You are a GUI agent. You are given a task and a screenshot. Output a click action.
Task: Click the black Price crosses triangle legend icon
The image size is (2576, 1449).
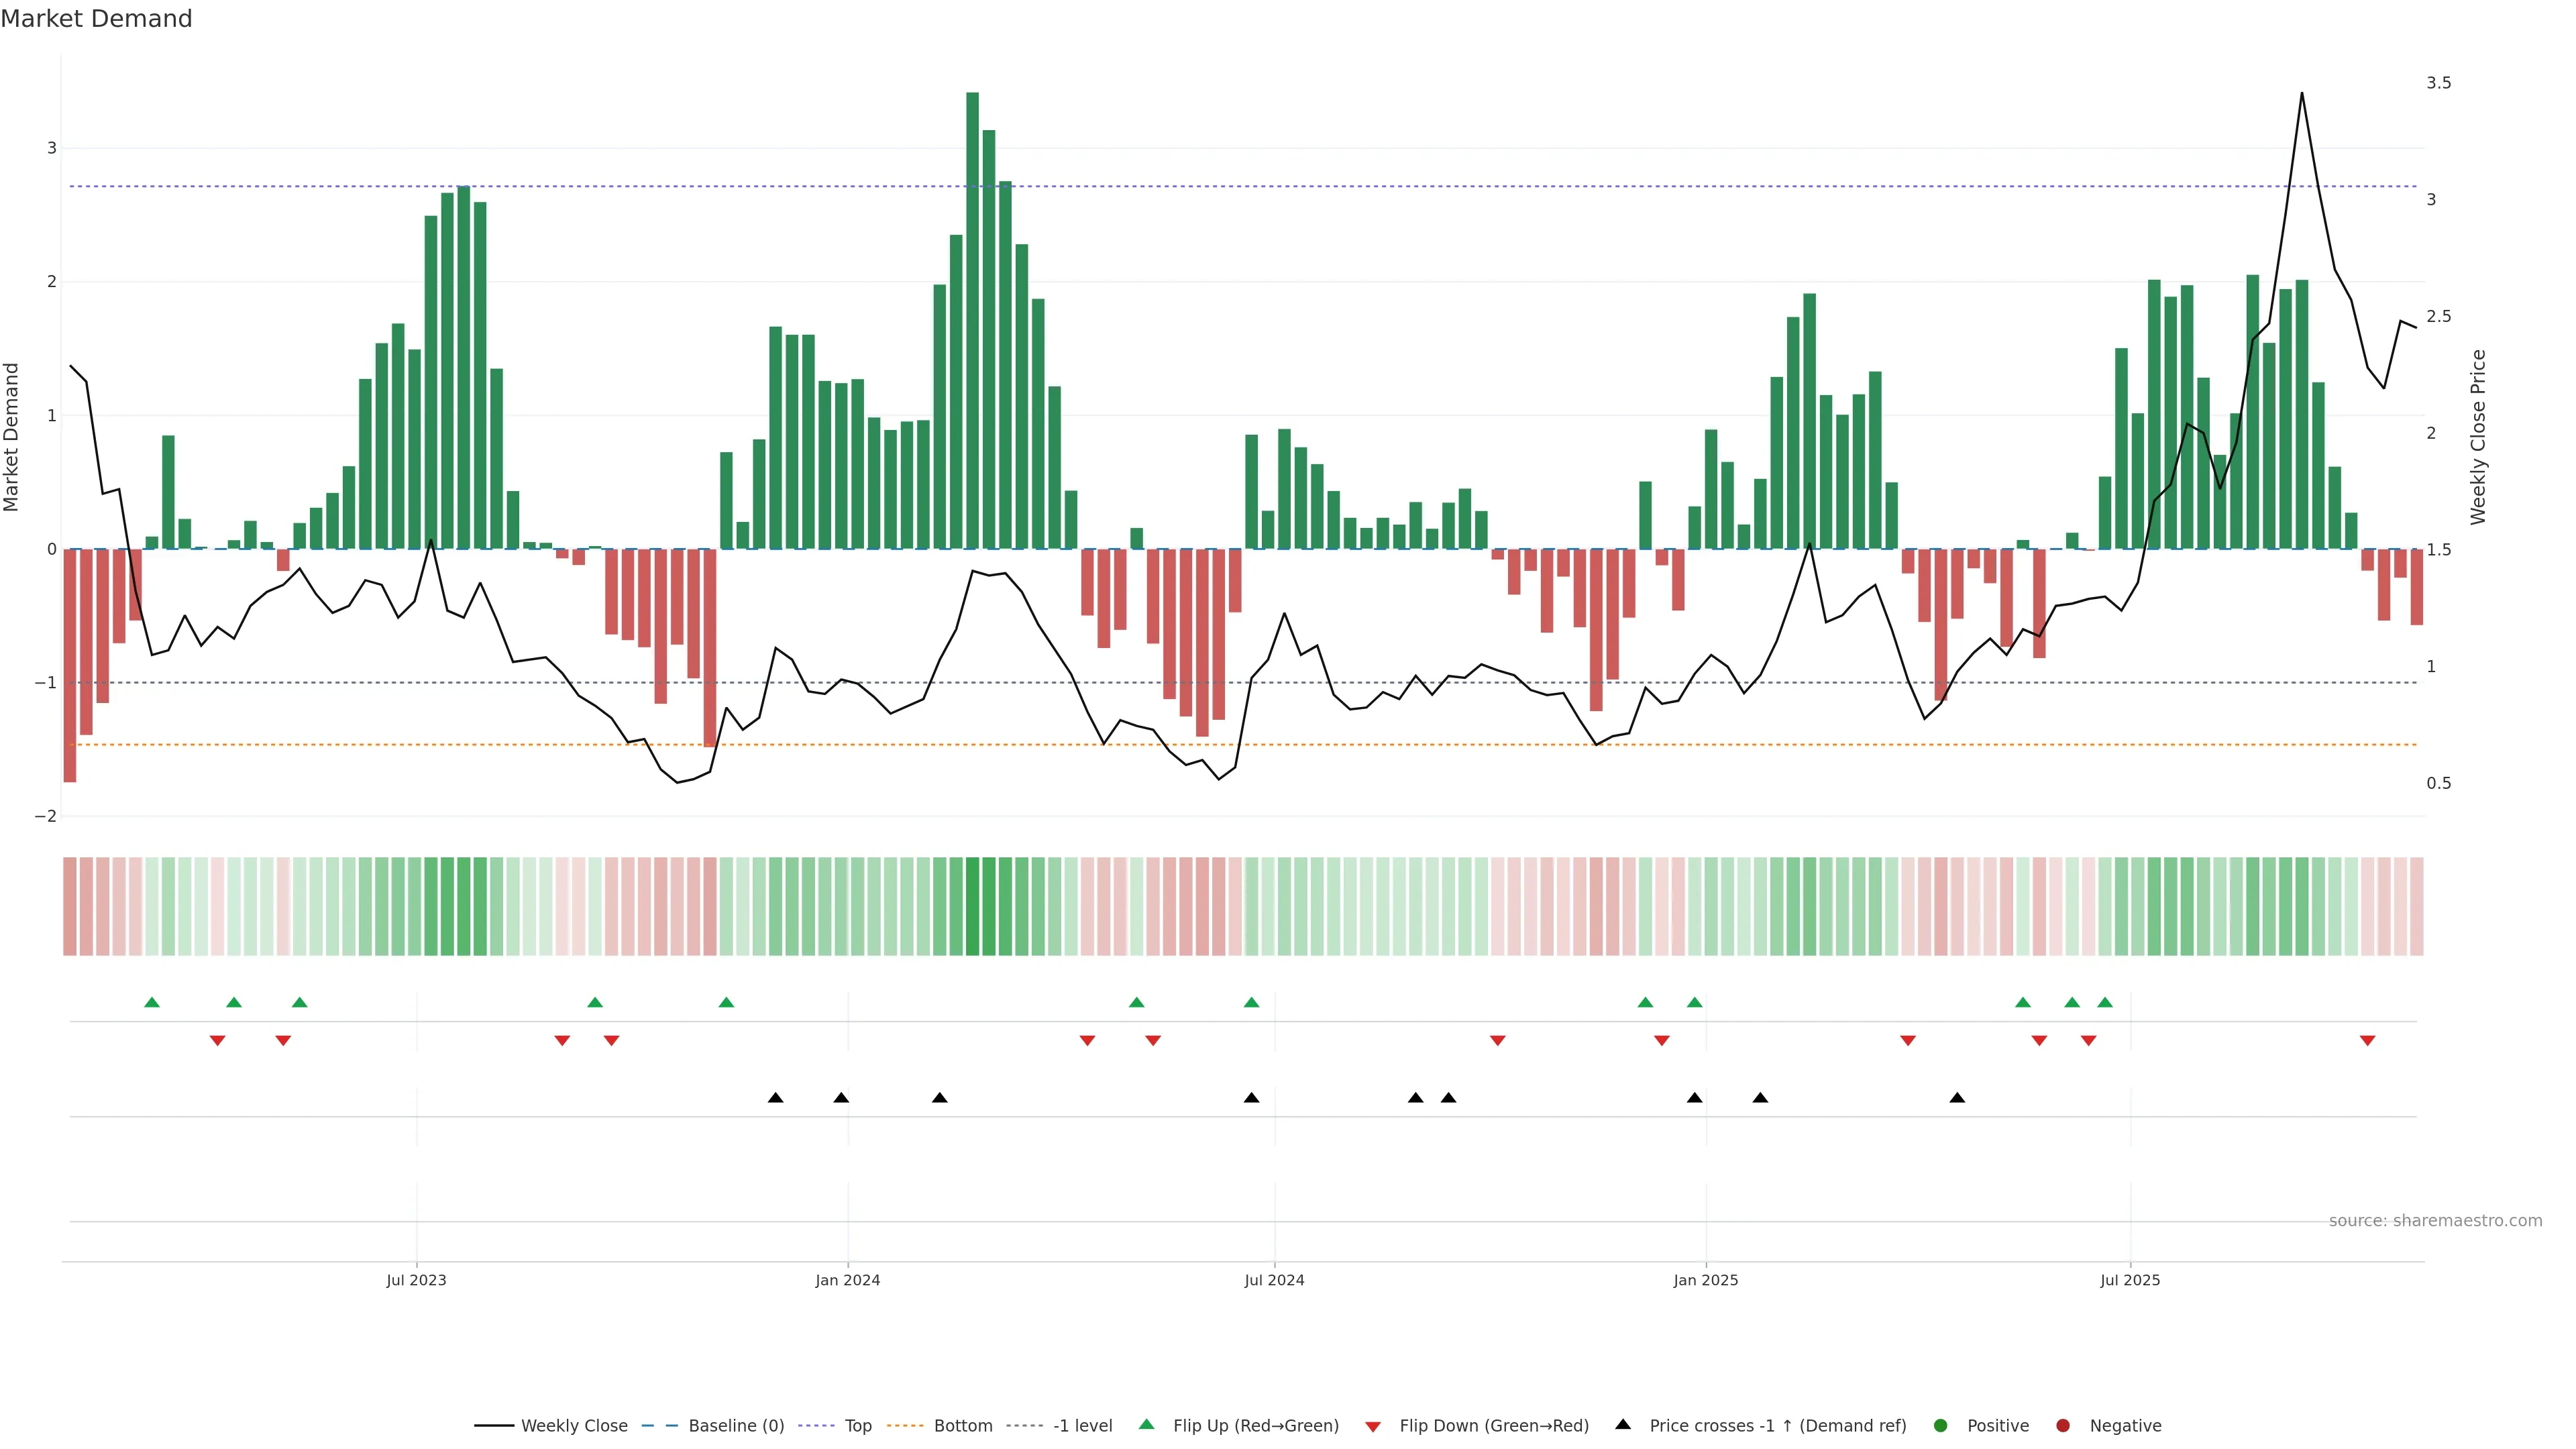[x=1623, y=1424]
